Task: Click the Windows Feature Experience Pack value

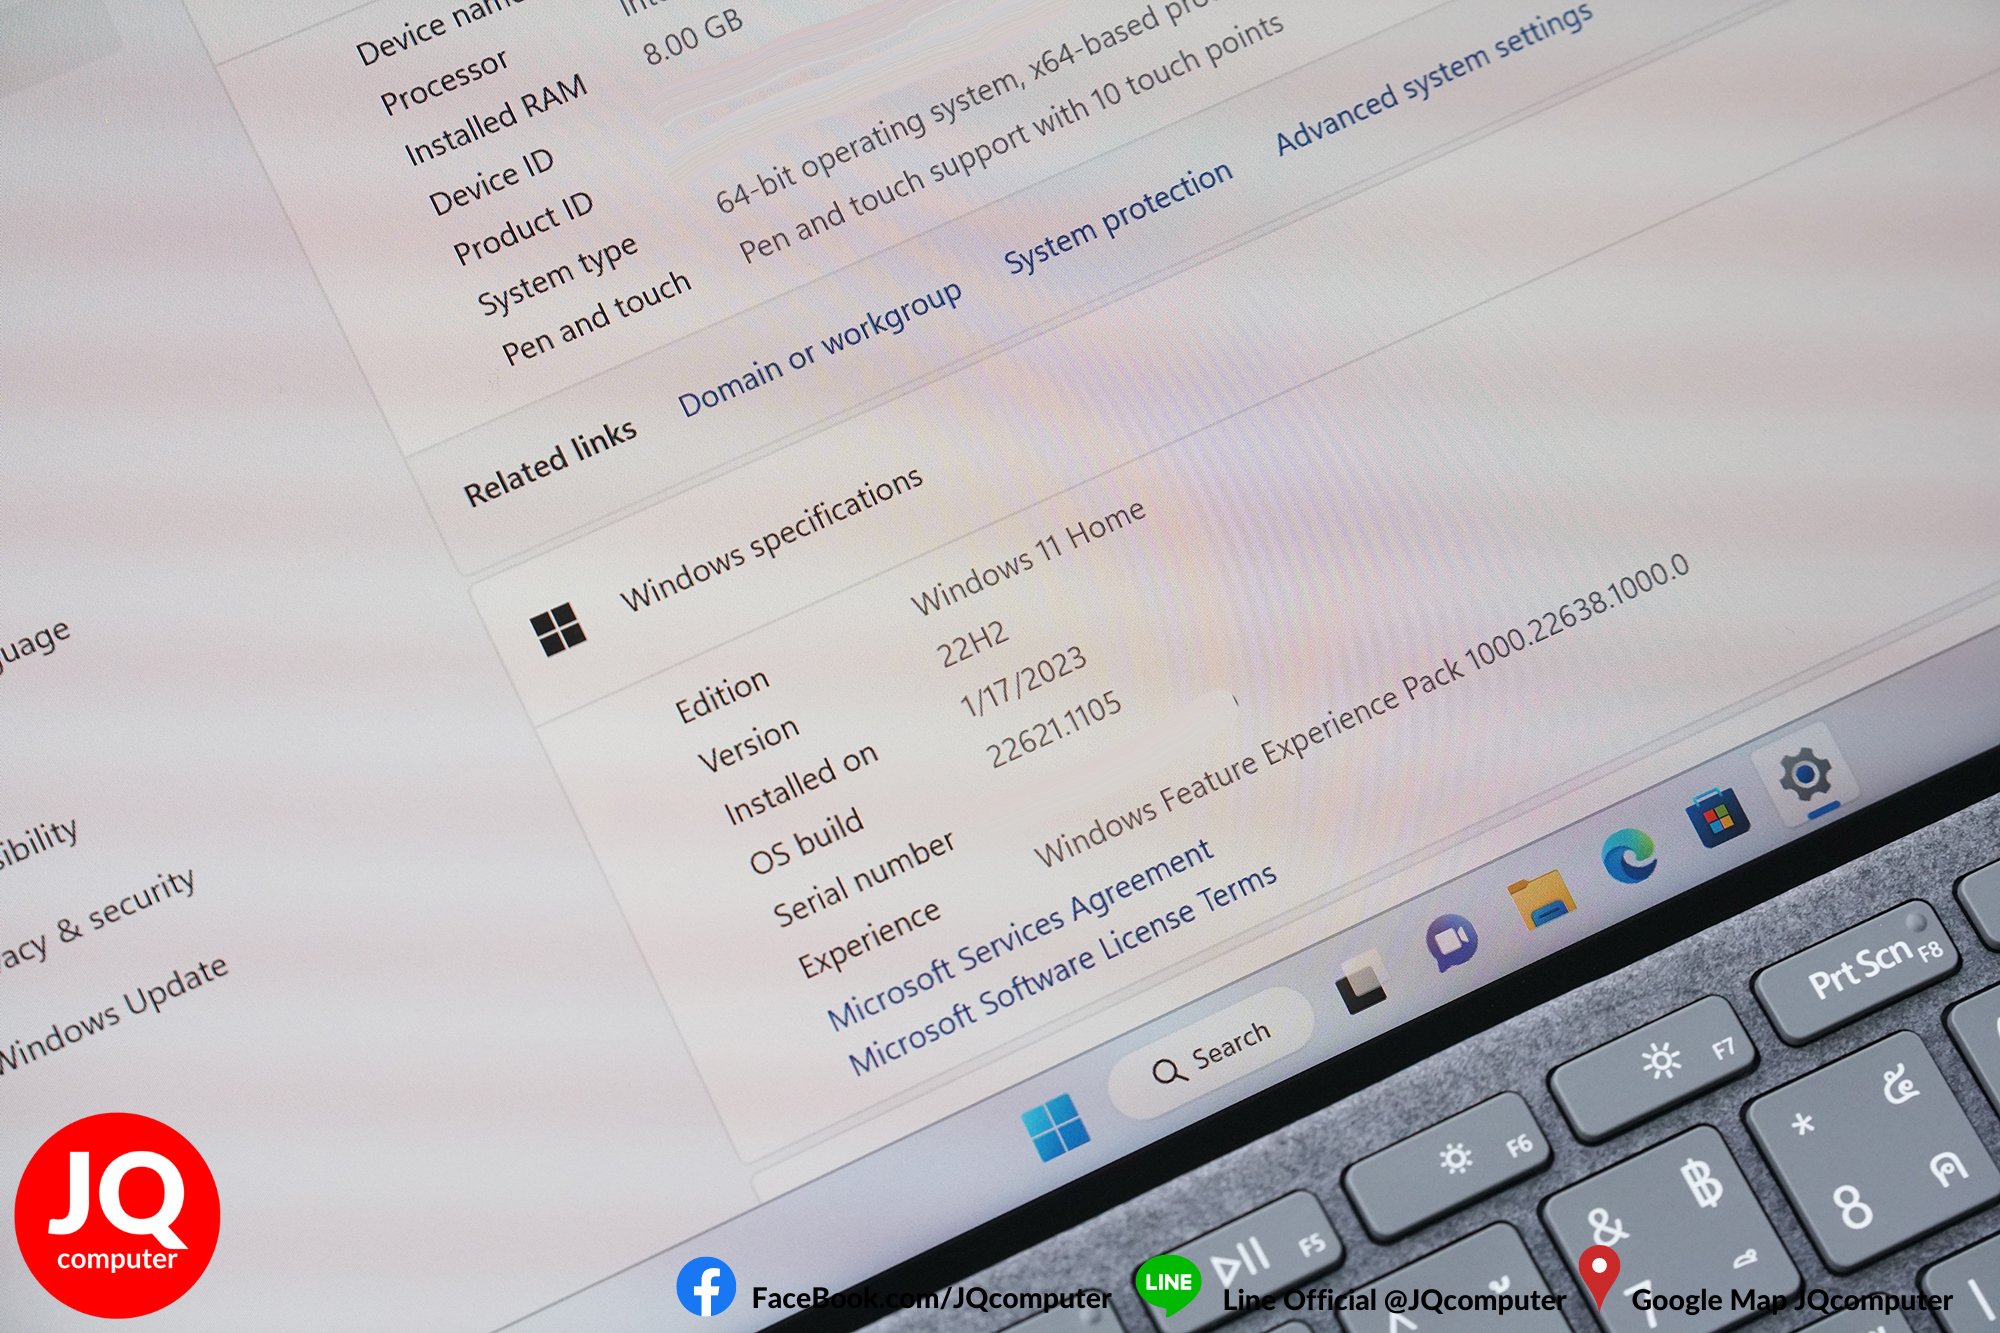Action: click(1361, 710)
